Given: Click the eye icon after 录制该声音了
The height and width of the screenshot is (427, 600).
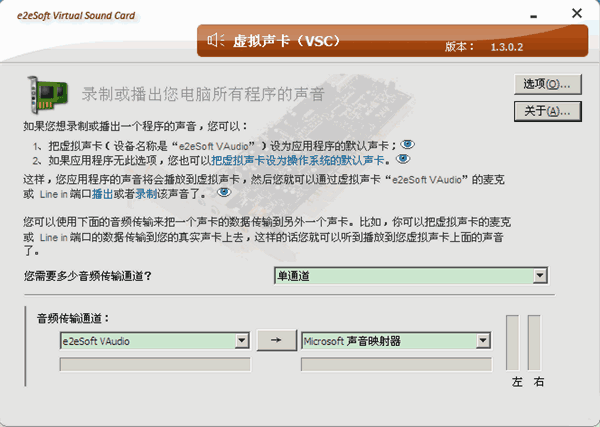Looking at the screenshot, I should tap(224, 192).
